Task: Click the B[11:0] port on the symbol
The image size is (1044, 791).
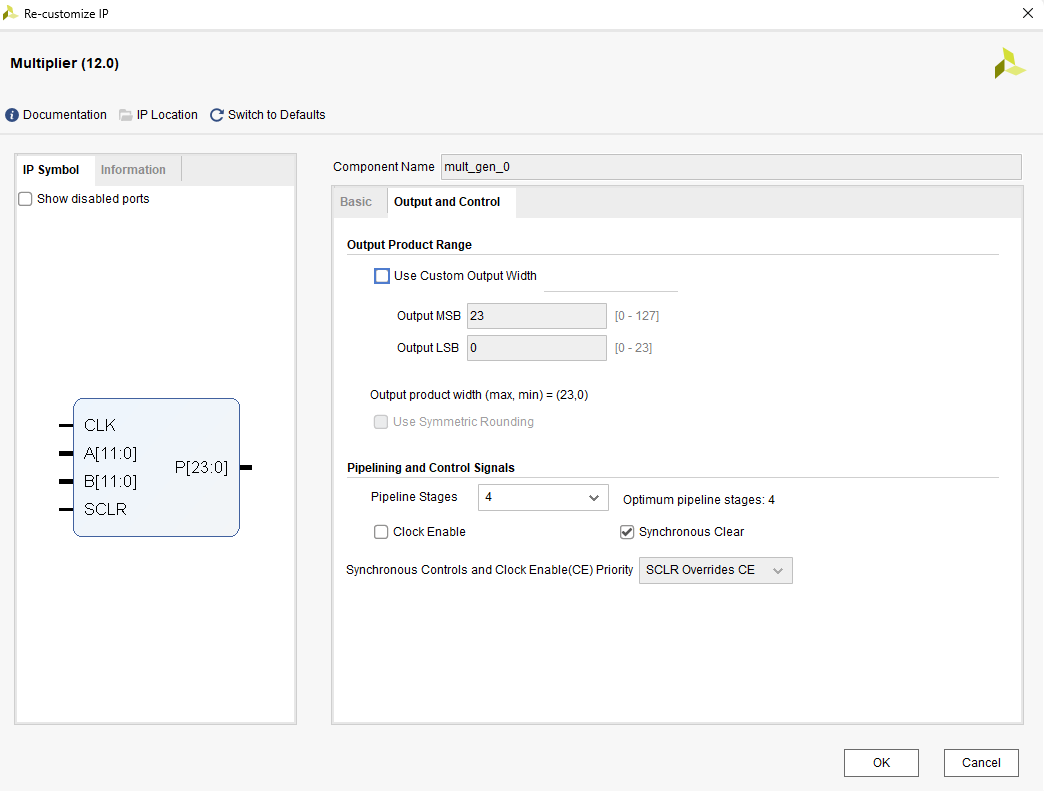Action: pyautogui.click(x=111, y=481)
